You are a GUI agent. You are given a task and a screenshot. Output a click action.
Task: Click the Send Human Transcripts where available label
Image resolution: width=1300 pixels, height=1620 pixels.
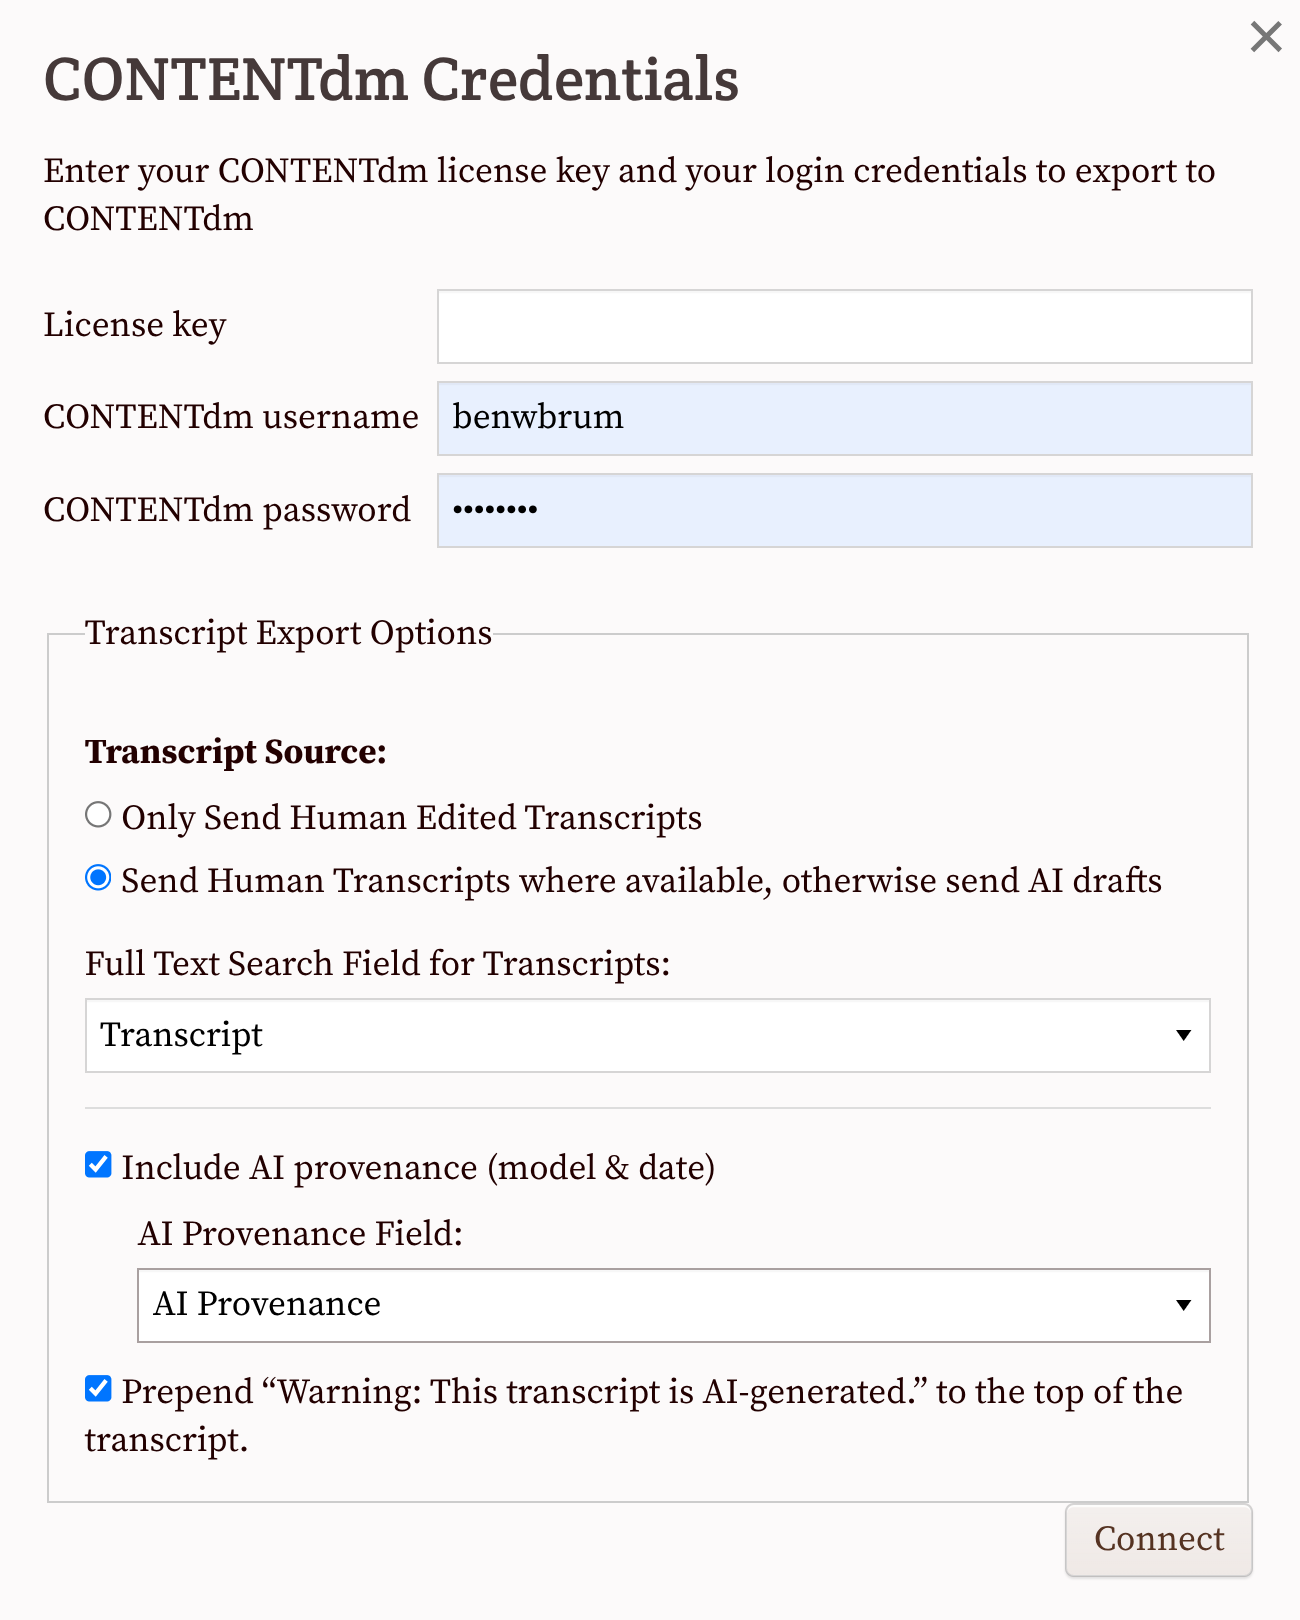tap(642, 881)
